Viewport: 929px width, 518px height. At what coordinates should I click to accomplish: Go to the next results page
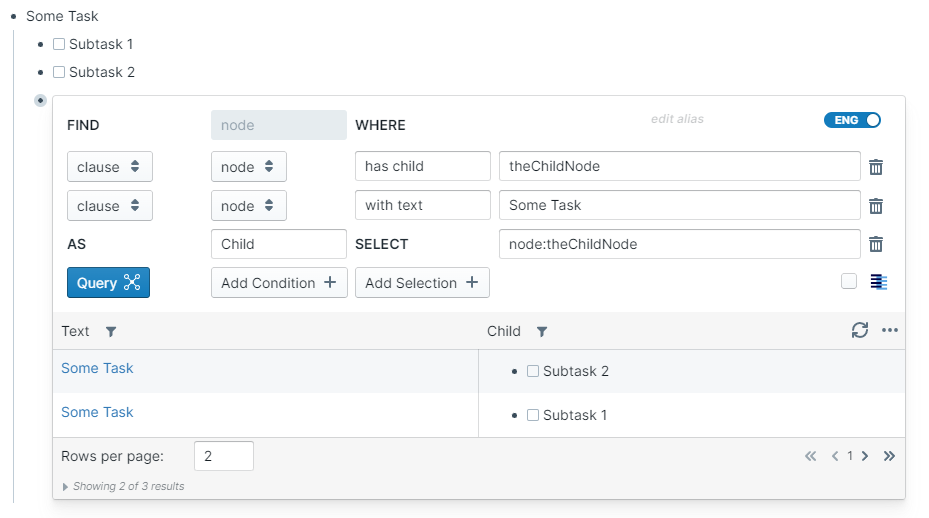coord(865,456)
